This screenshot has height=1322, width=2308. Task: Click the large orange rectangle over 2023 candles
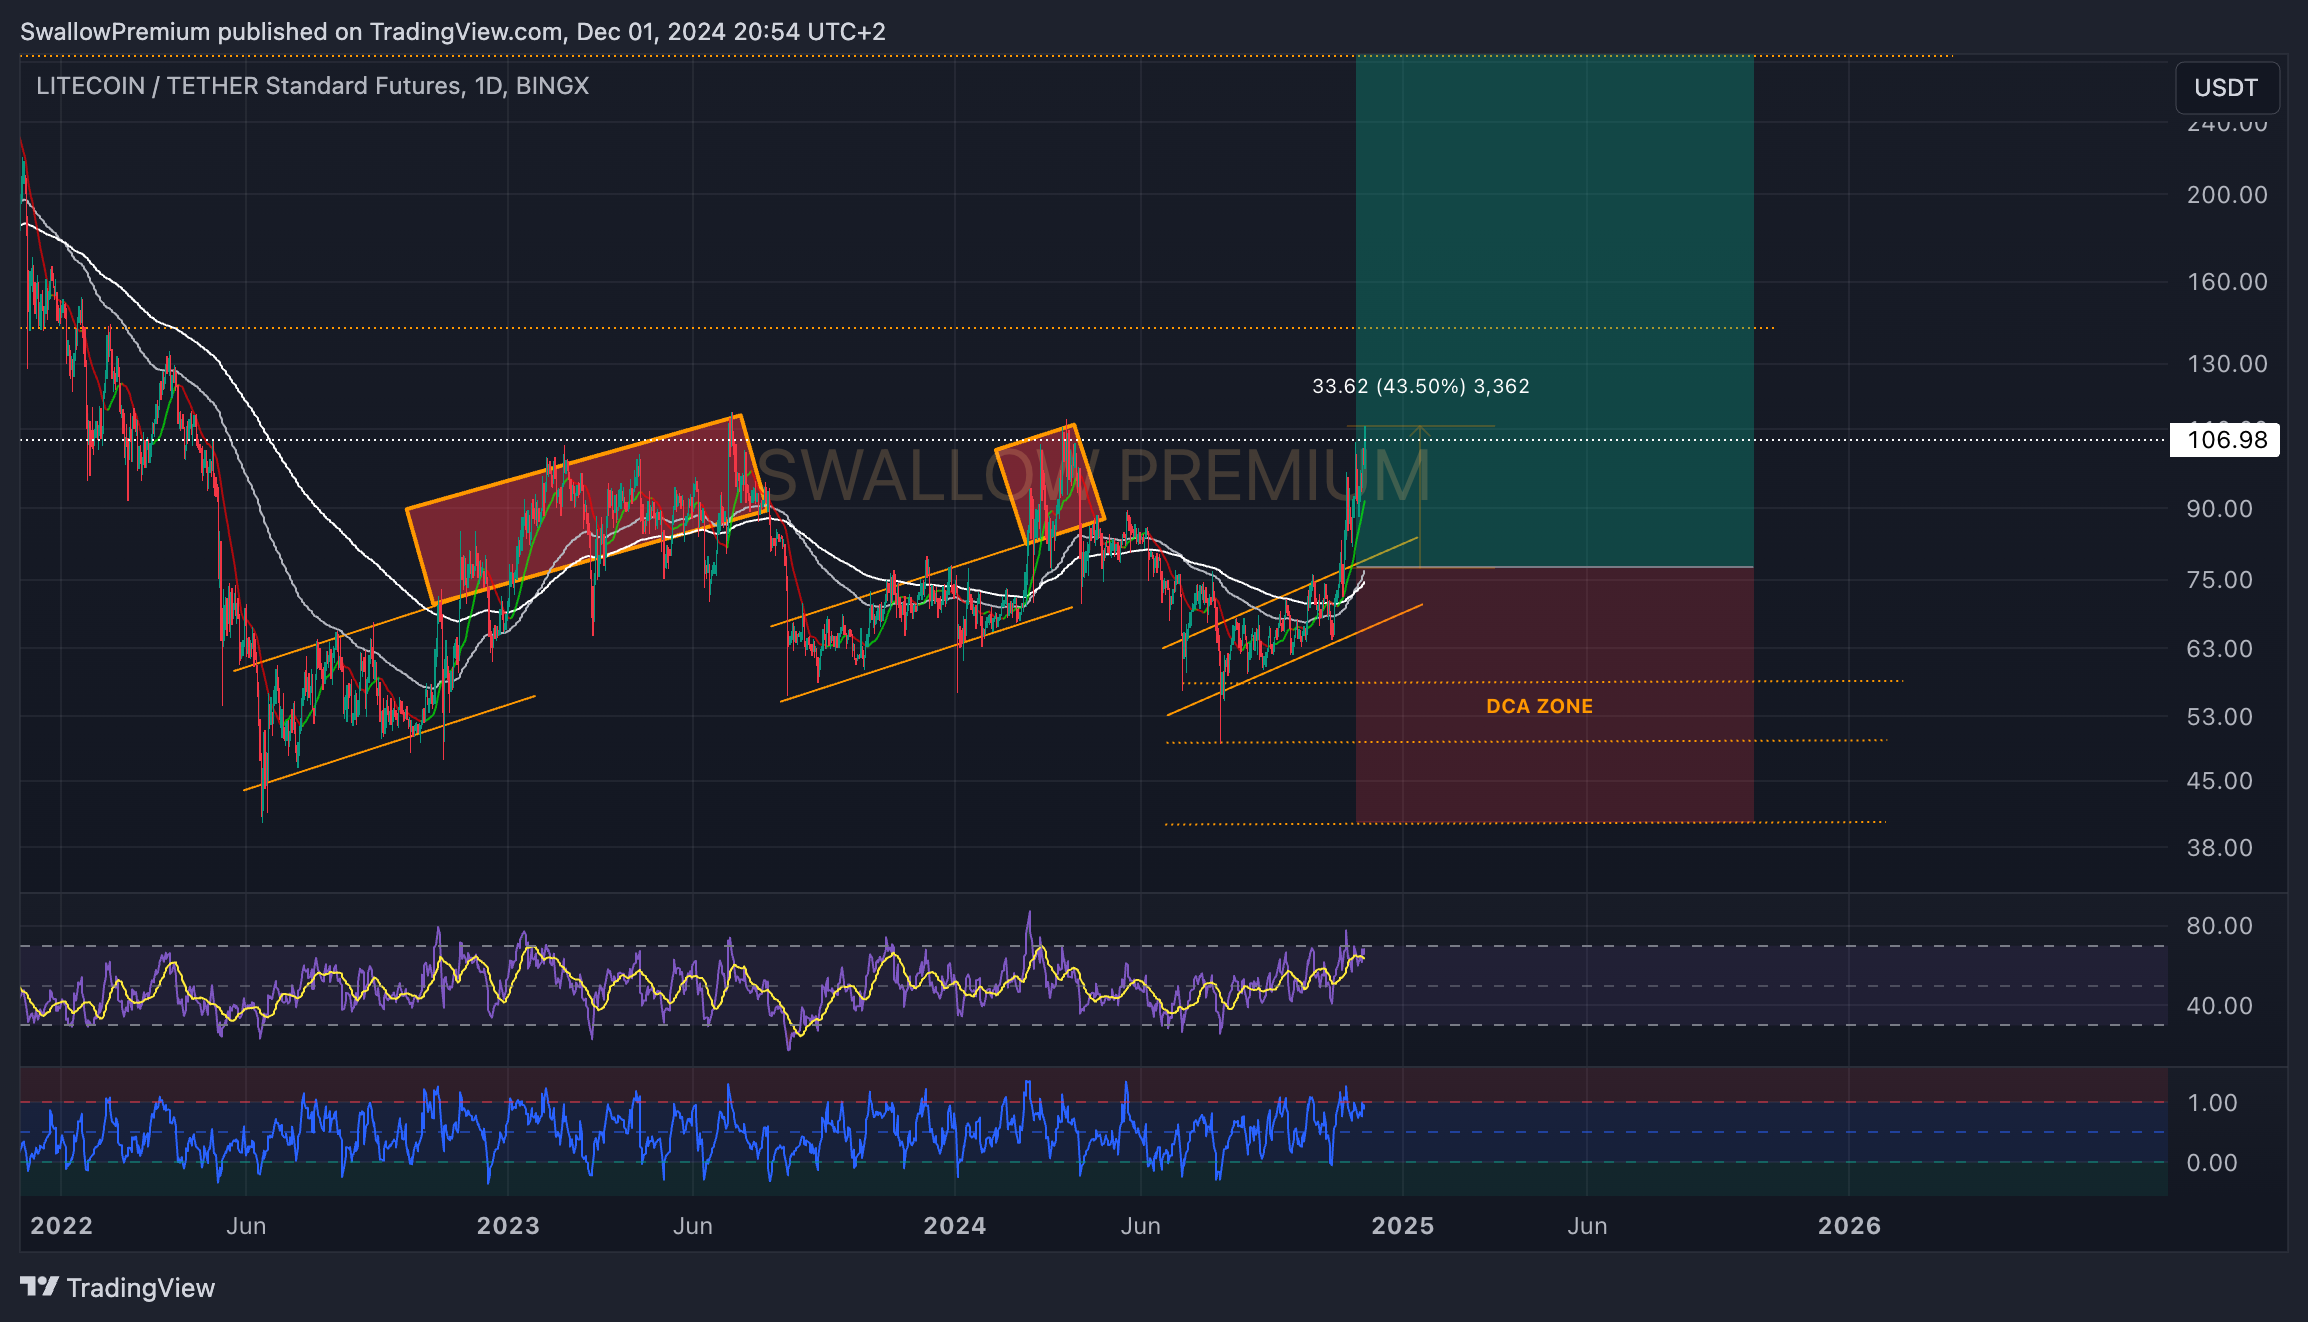tap(588, 510)
